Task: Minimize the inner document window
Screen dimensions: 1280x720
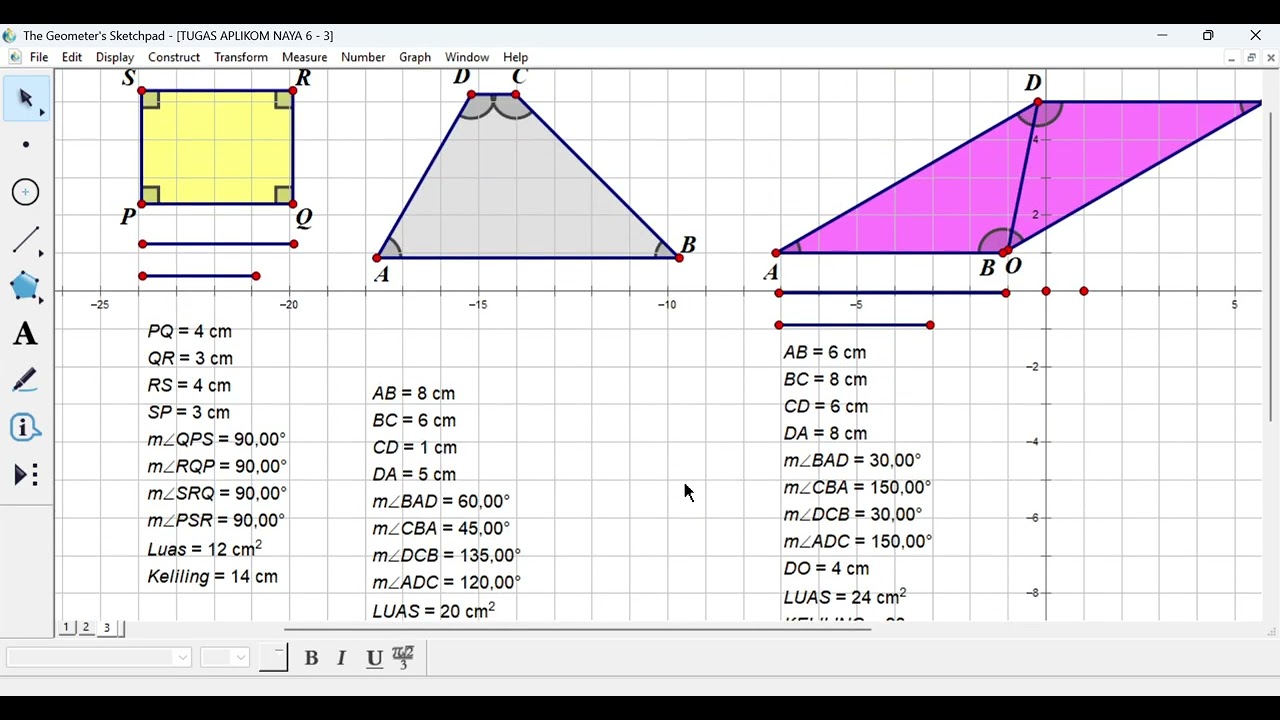Action: 1231,58
